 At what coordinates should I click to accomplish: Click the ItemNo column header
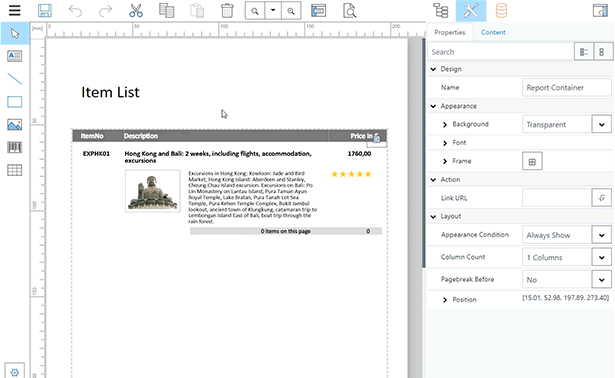click(92, 136)
